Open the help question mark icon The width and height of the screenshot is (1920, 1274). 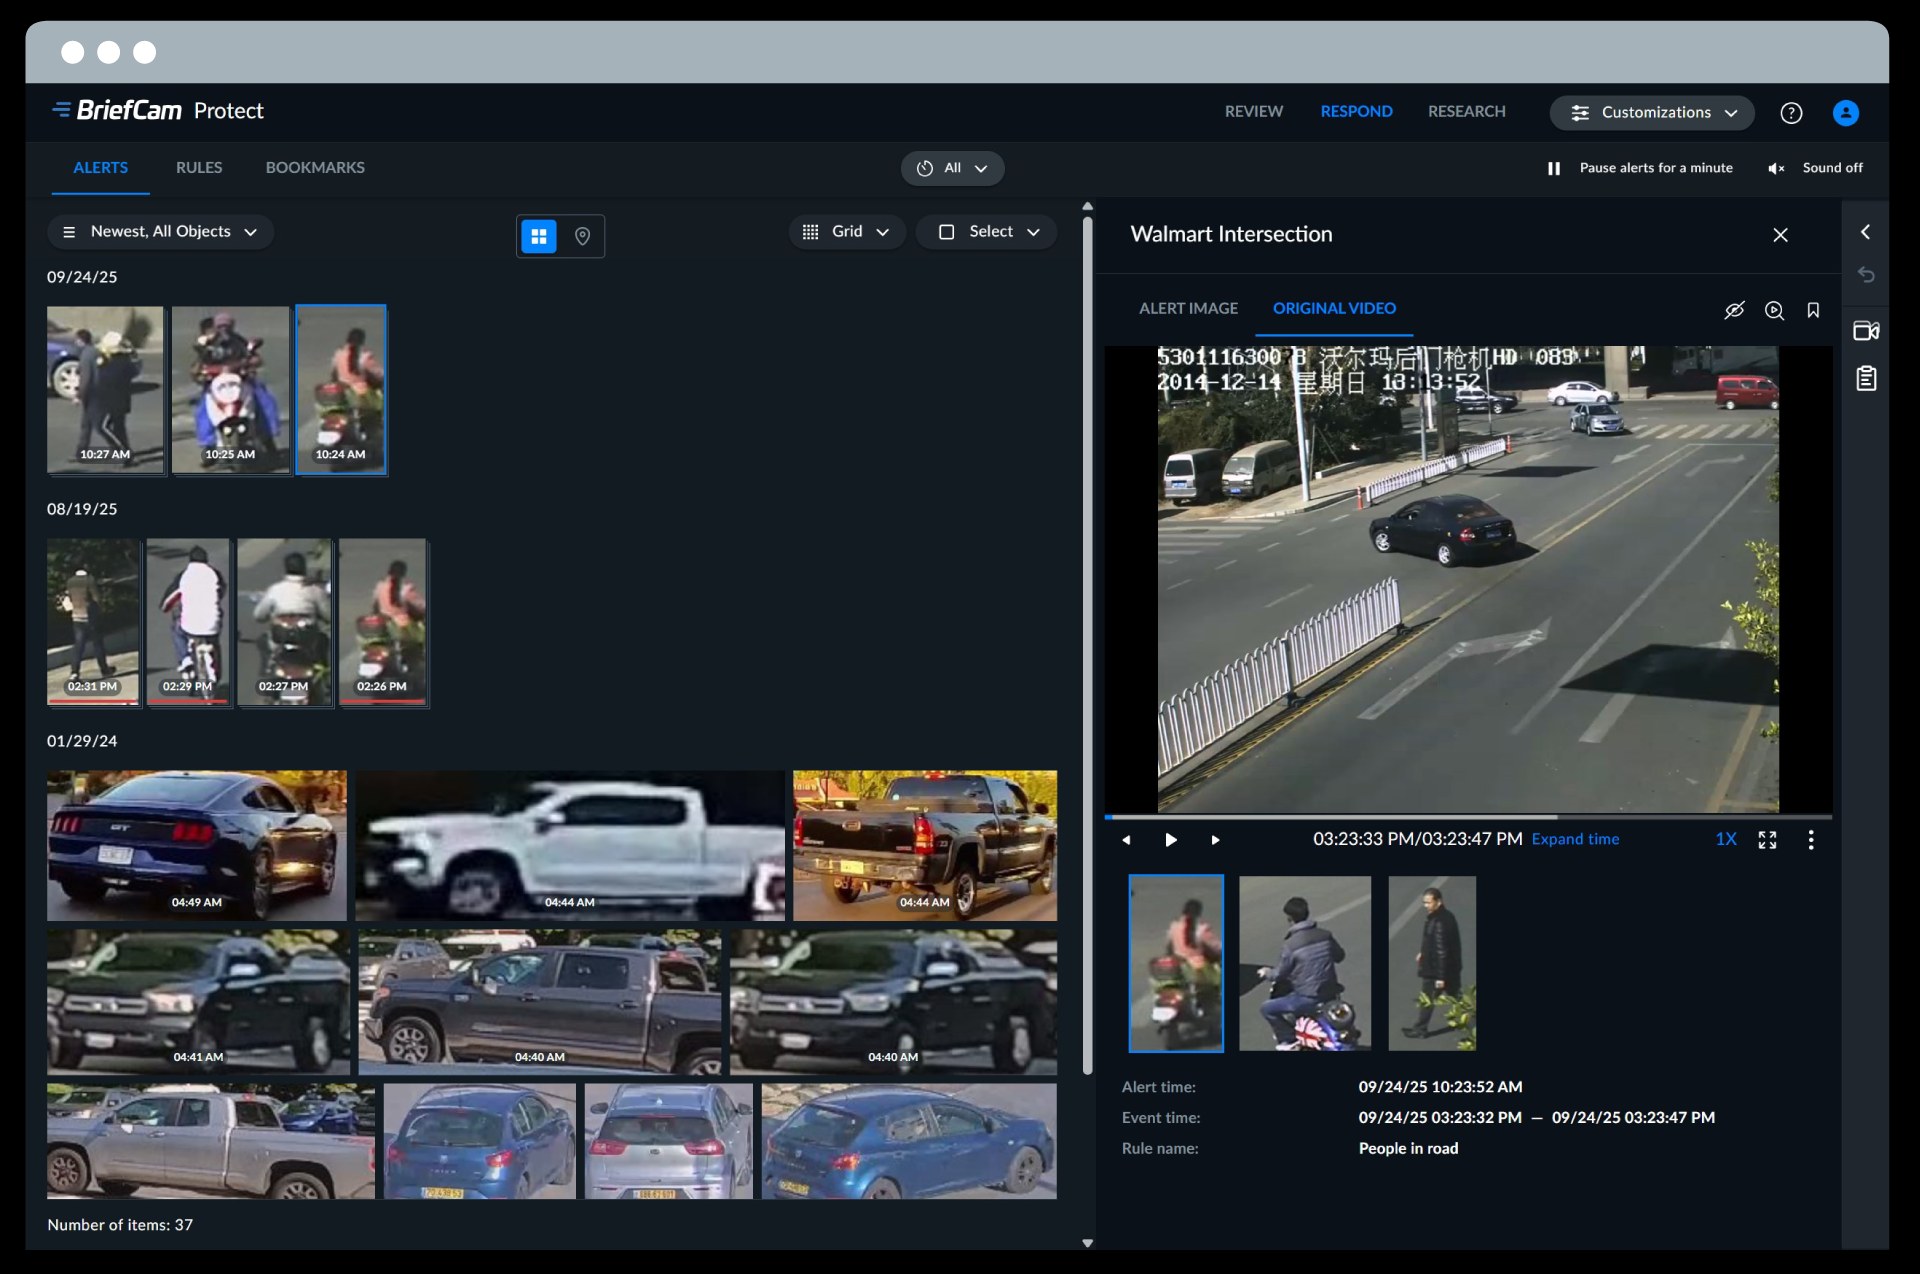pyautogui.click(x=1791, y=113)
